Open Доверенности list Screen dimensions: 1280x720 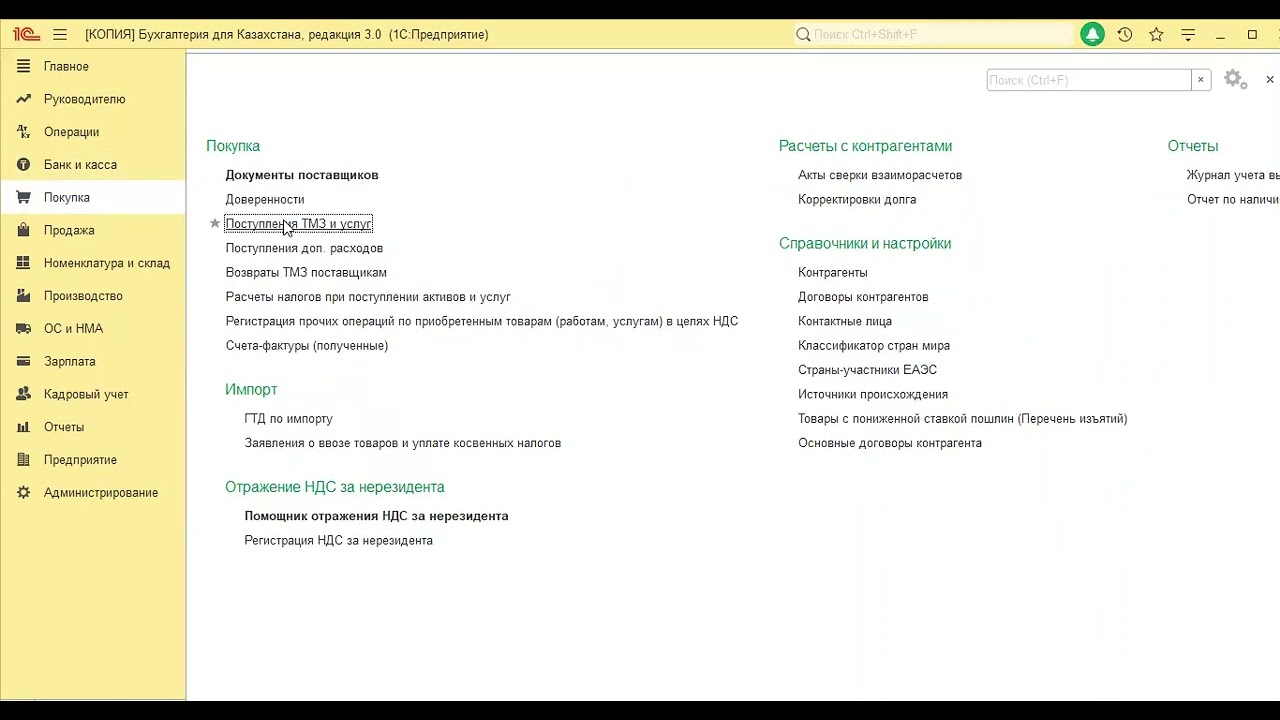(x=265, y=199)
